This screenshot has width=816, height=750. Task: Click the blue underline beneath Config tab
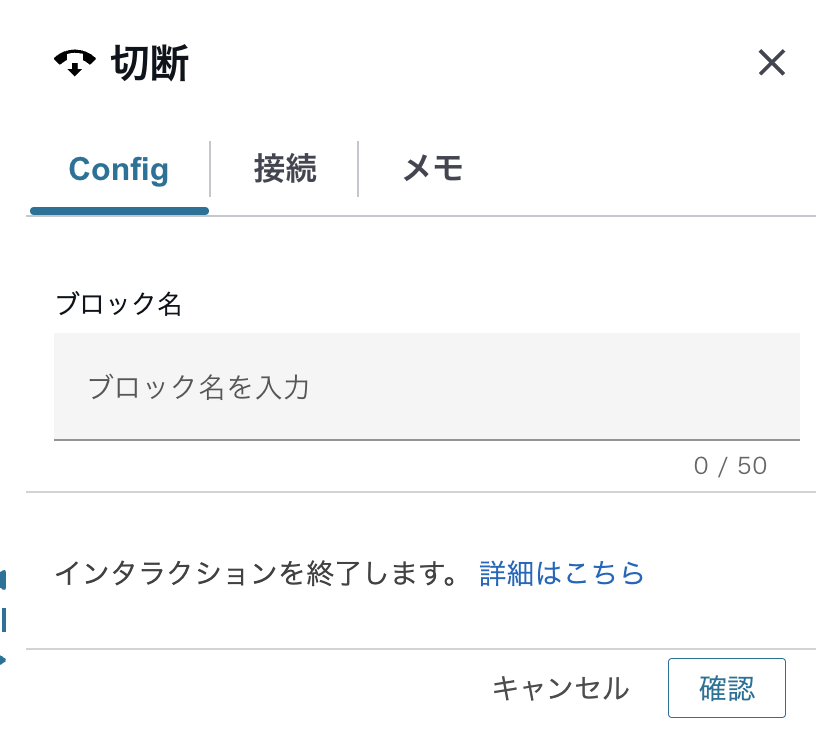pyautogui.click(x=119, y=211)
